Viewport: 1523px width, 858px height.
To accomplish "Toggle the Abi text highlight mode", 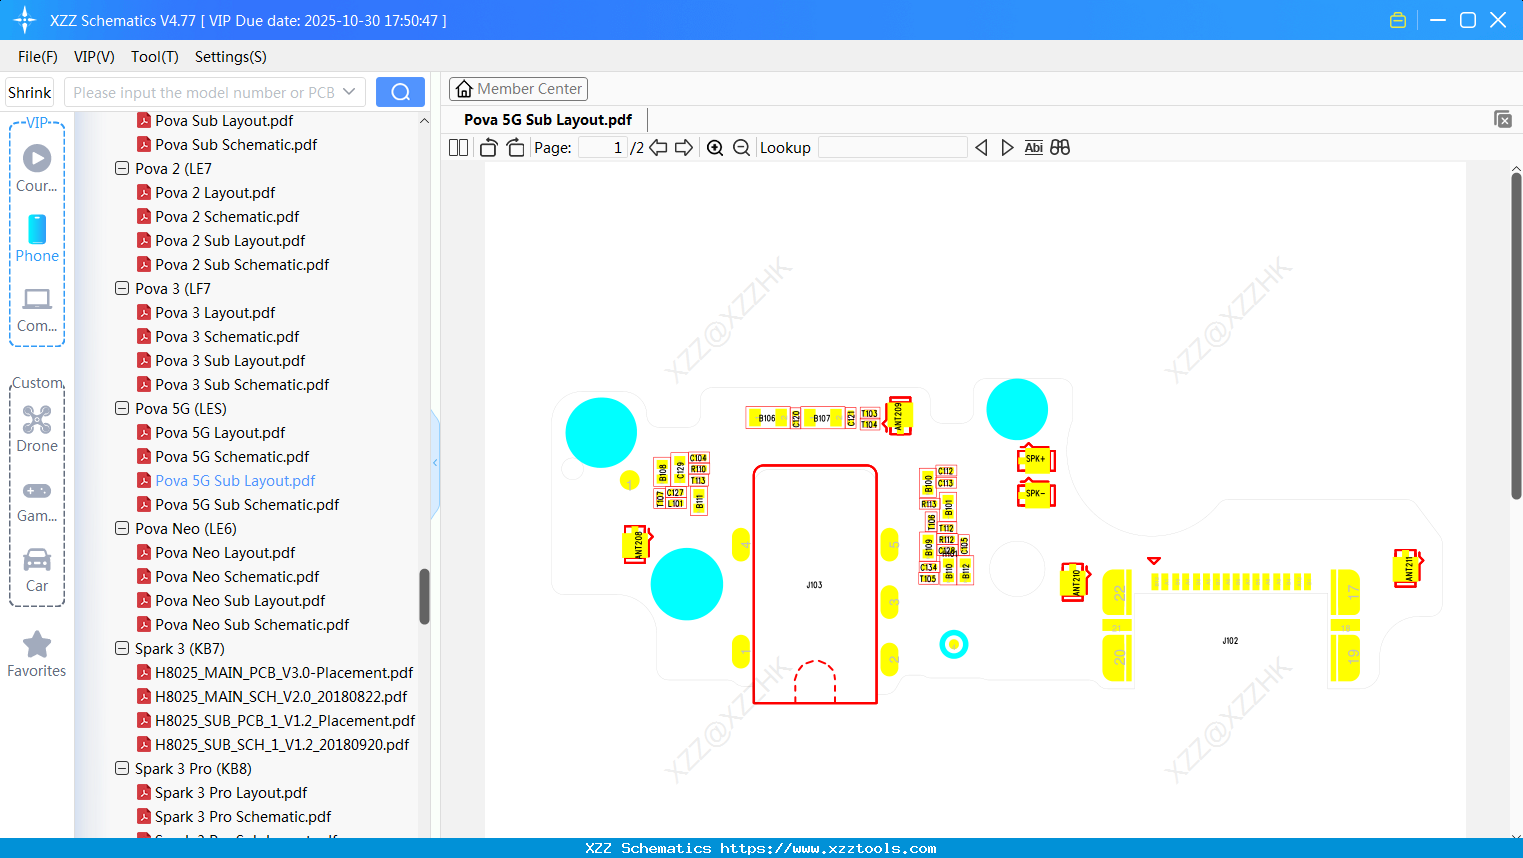I will 1033,147.
